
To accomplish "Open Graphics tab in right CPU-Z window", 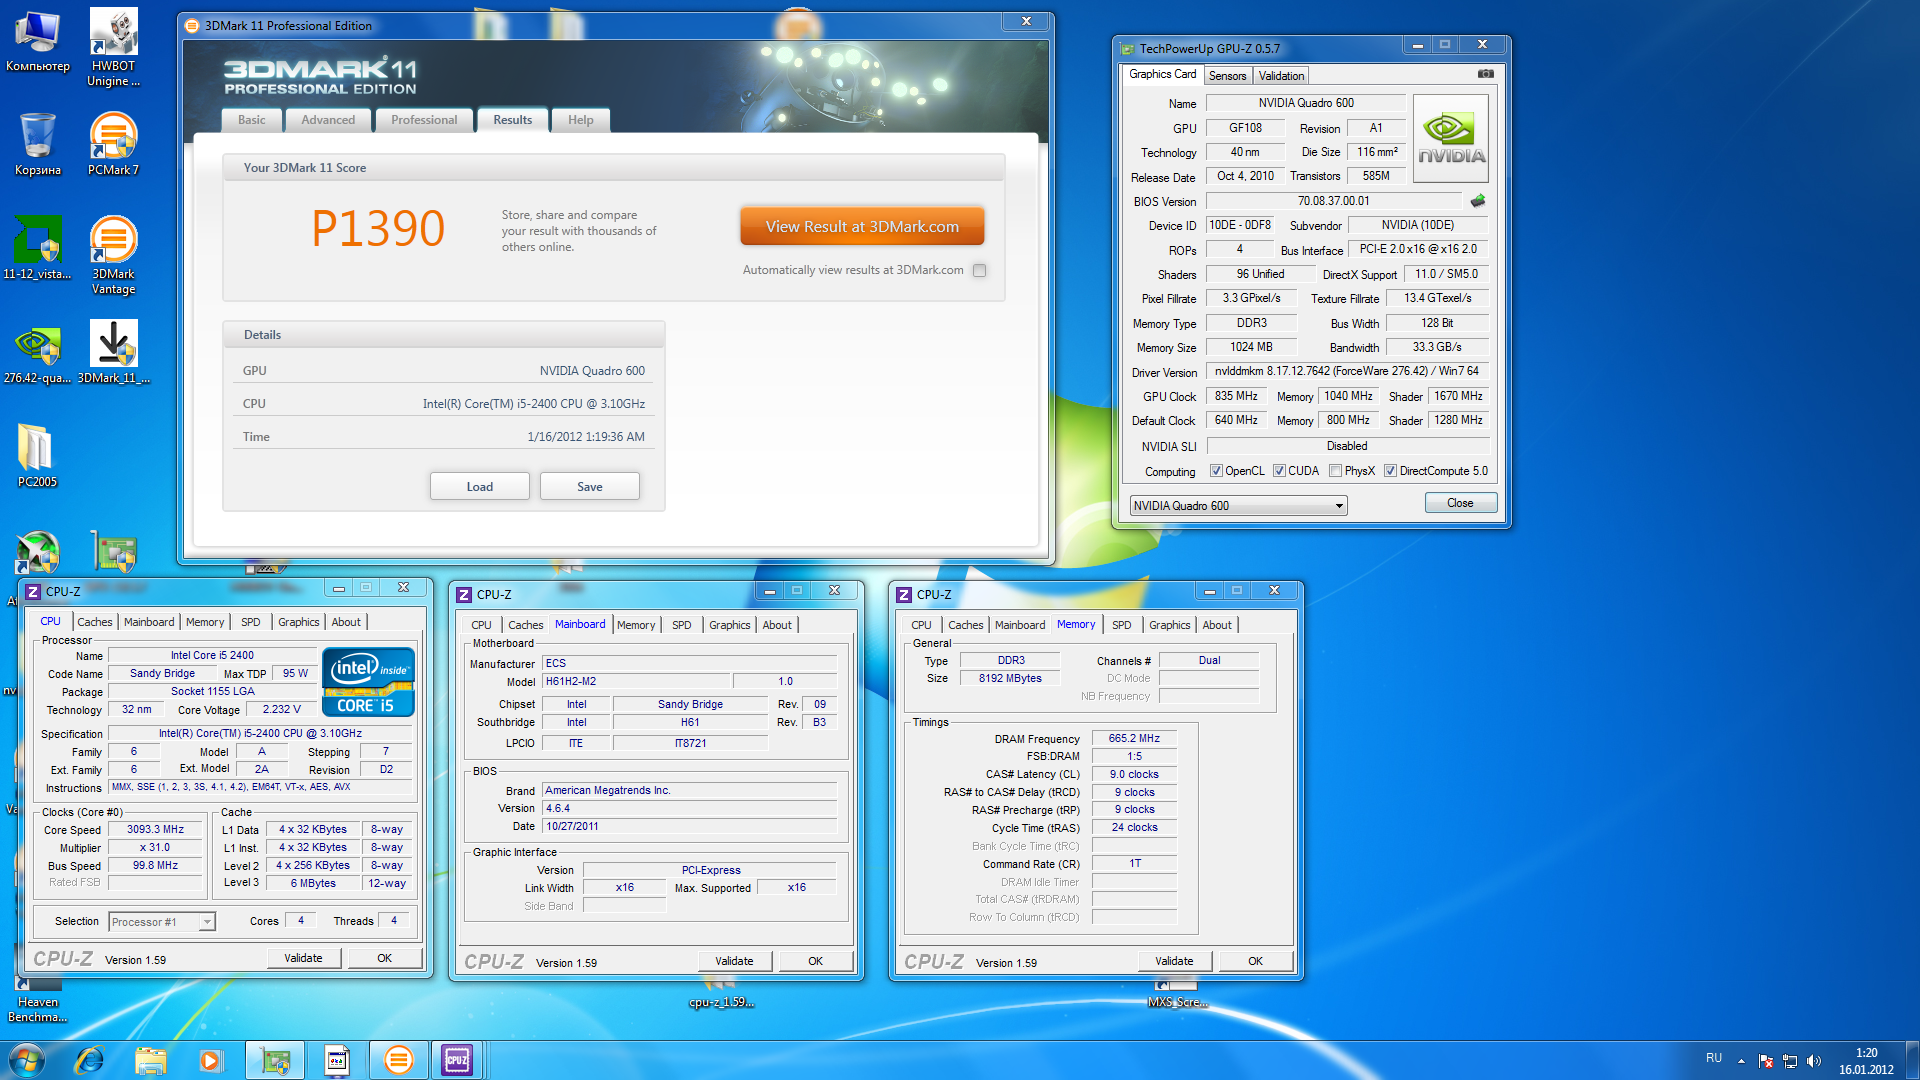I will [x=1169, y=625].
